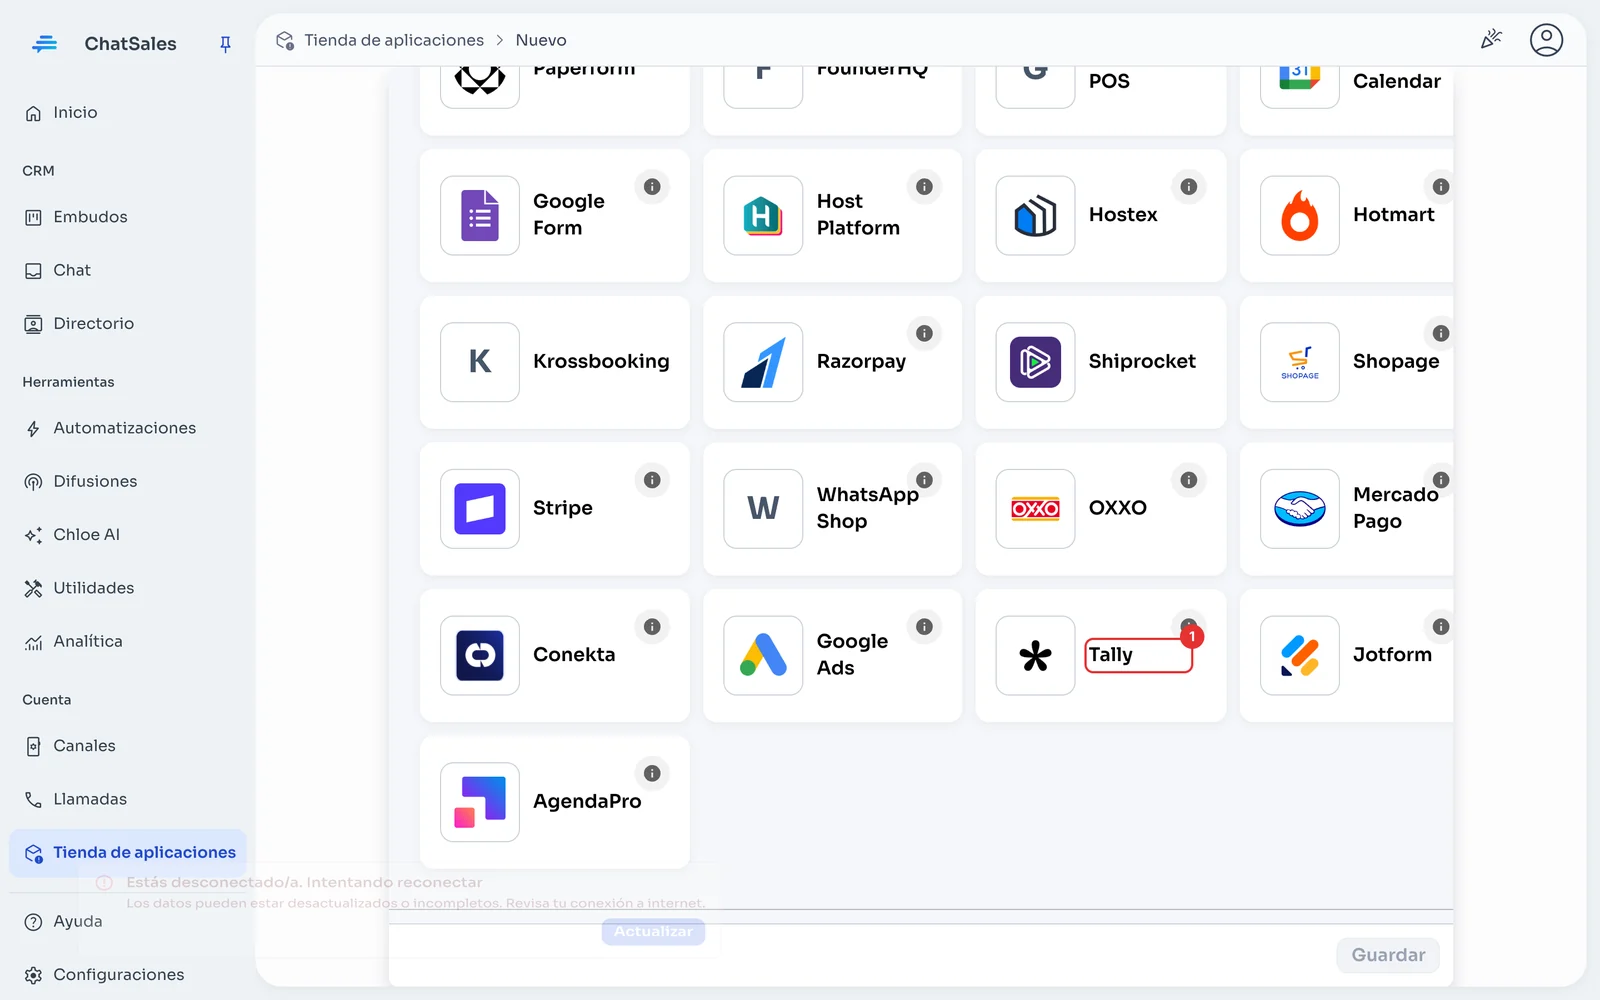
Task: Open info button on Conekta card
Action: [x=652, y=627]
